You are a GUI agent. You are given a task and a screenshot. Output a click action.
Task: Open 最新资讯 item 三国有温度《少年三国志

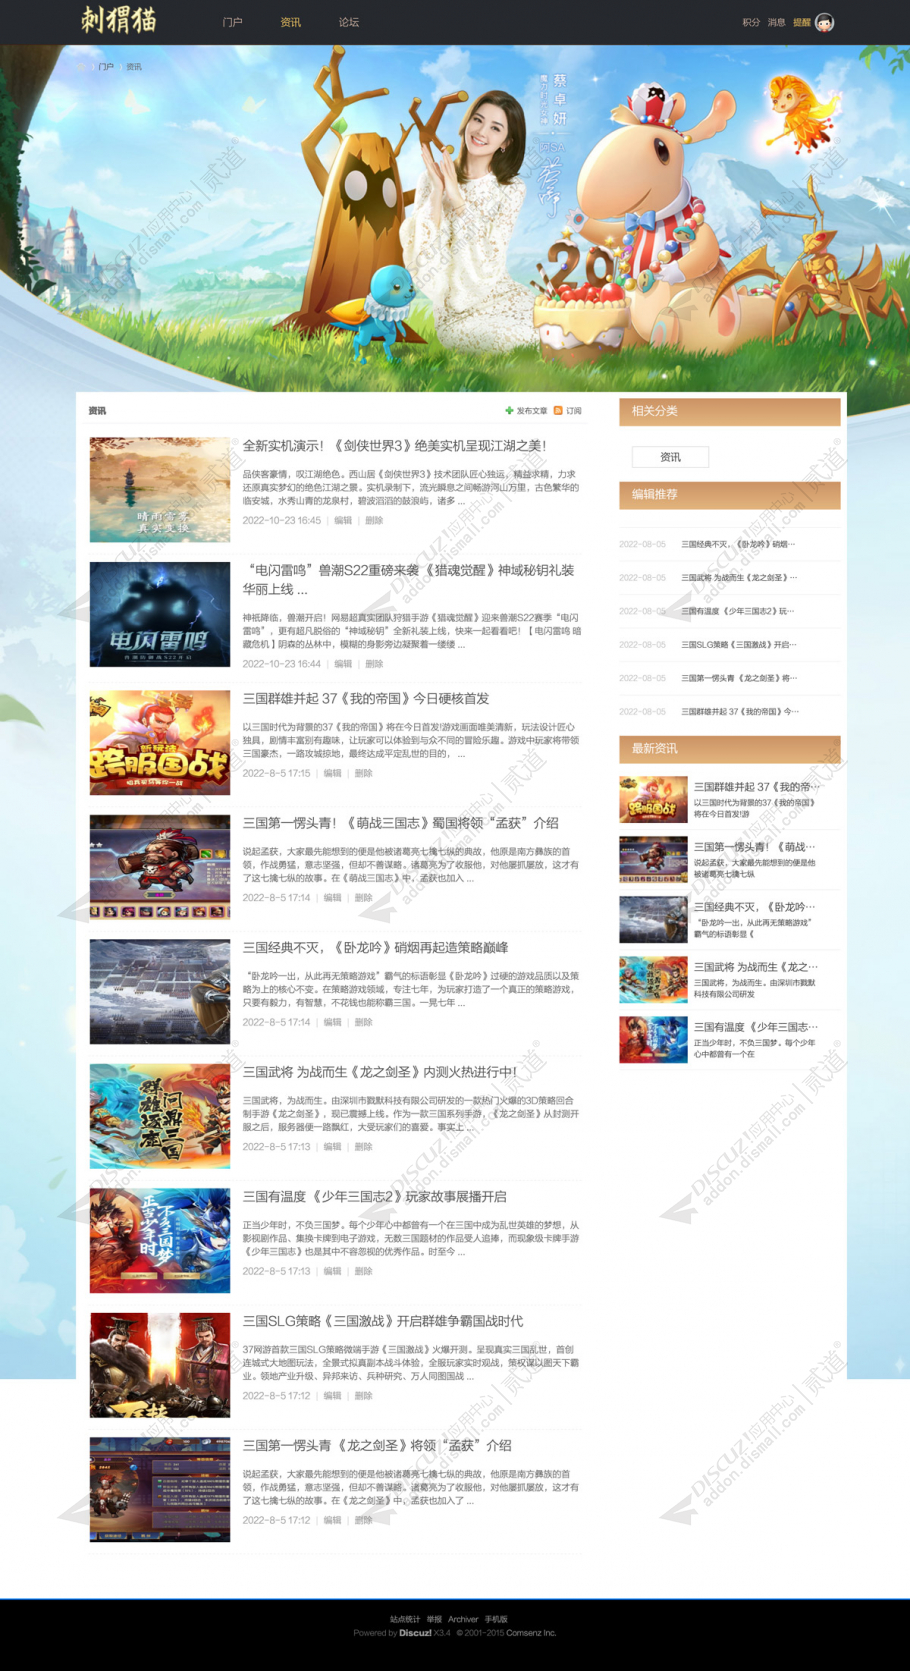[755, 1027]
